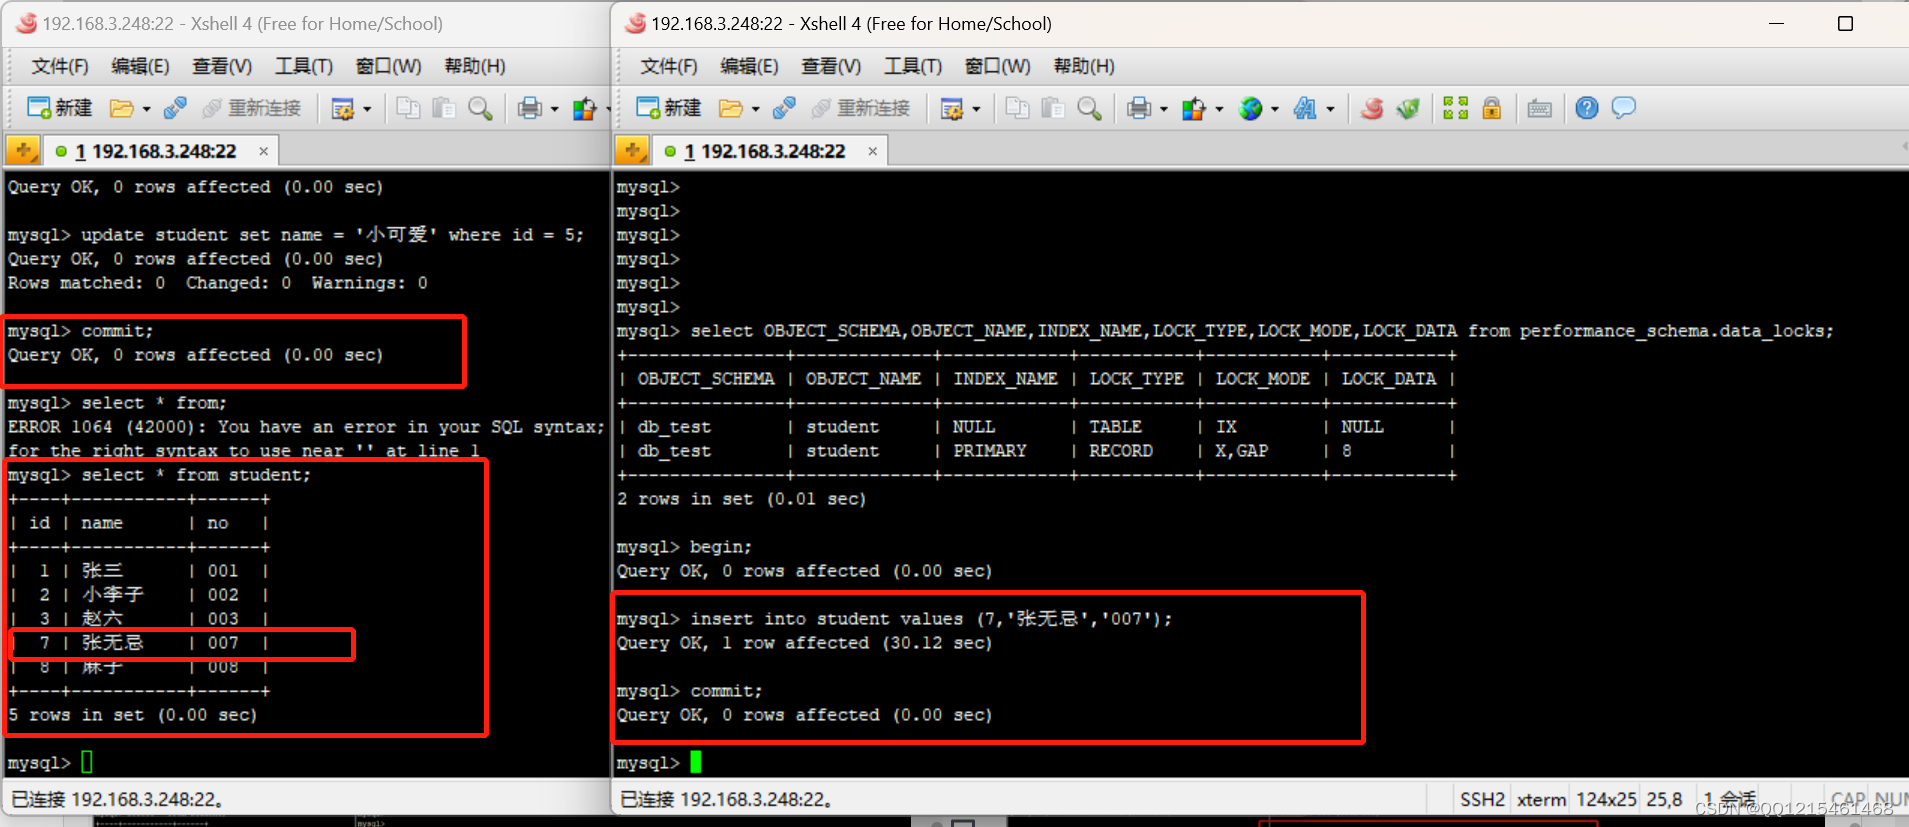This screenshot has width=1909, height=827.
Task: Click the color scheme icon in left window
Action: 584,108
